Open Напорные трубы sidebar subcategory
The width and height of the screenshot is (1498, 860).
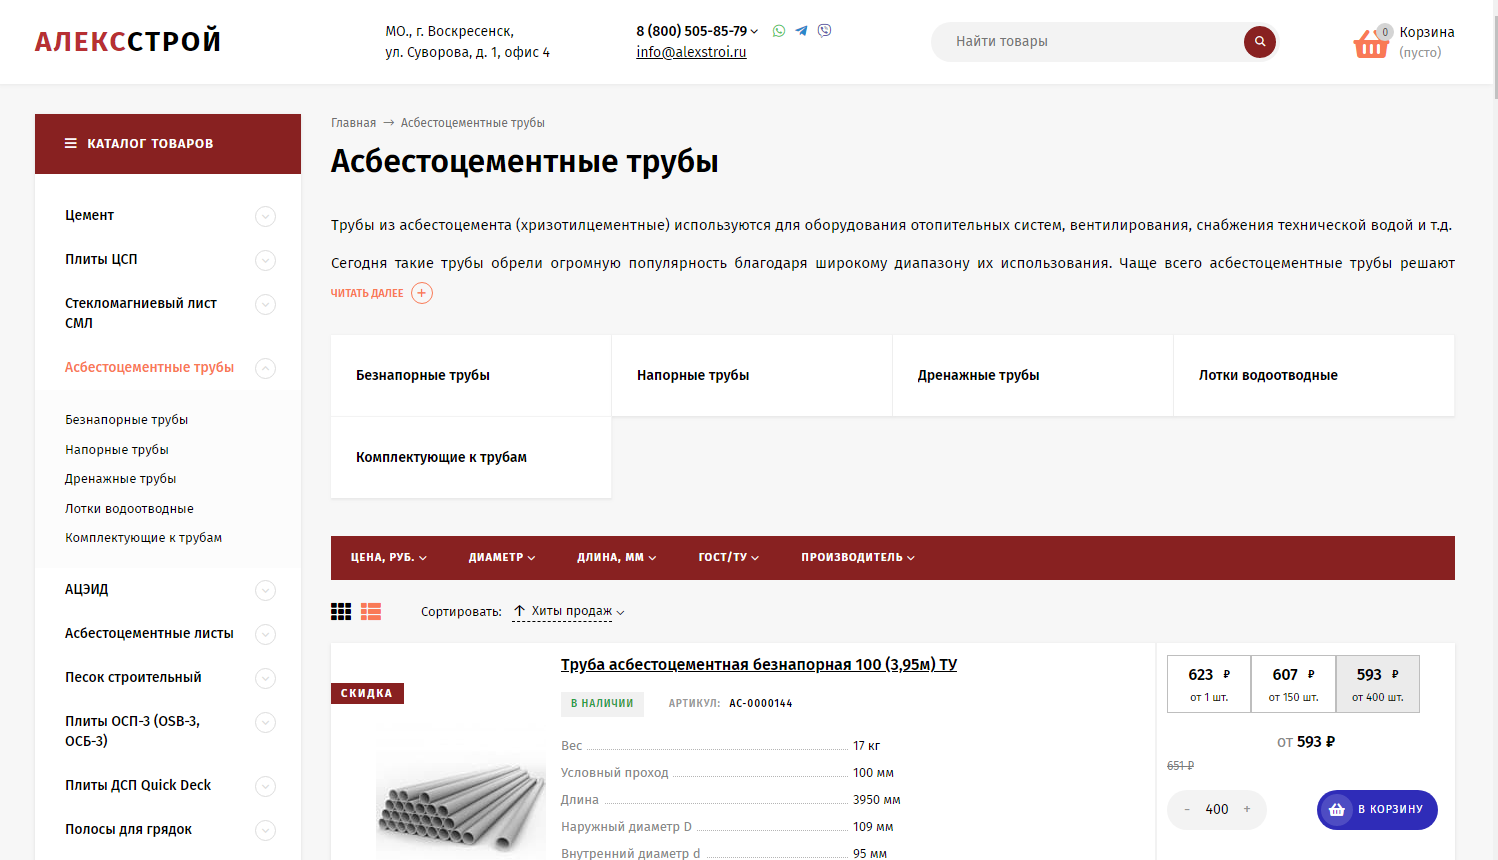(x=117, y=450)
